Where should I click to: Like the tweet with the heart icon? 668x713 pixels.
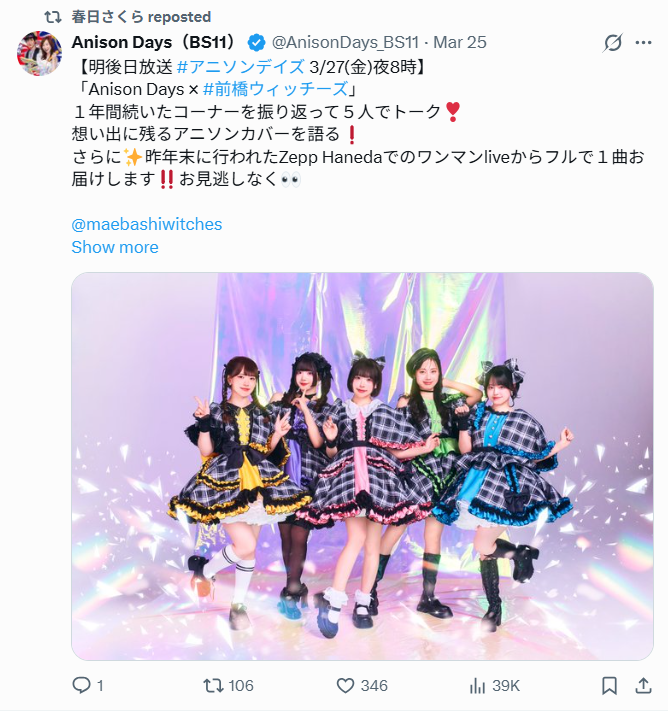click(x=345, y=686)
